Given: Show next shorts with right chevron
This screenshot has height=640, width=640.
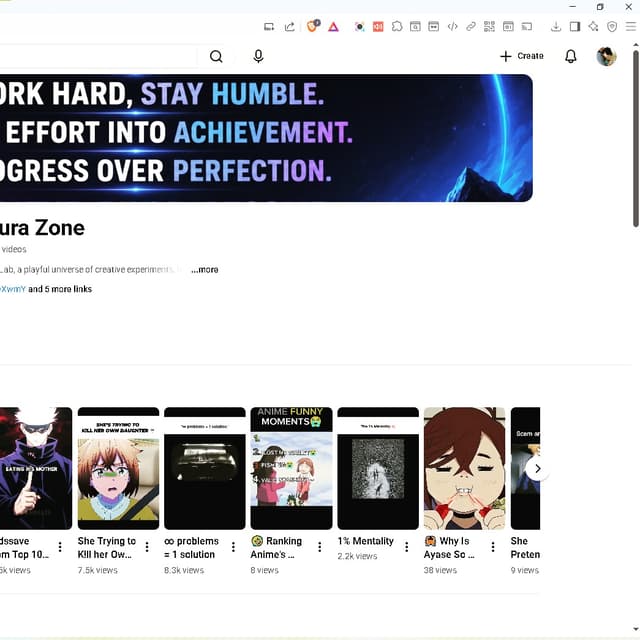Looking at the screenshot, I should [537, 469].
